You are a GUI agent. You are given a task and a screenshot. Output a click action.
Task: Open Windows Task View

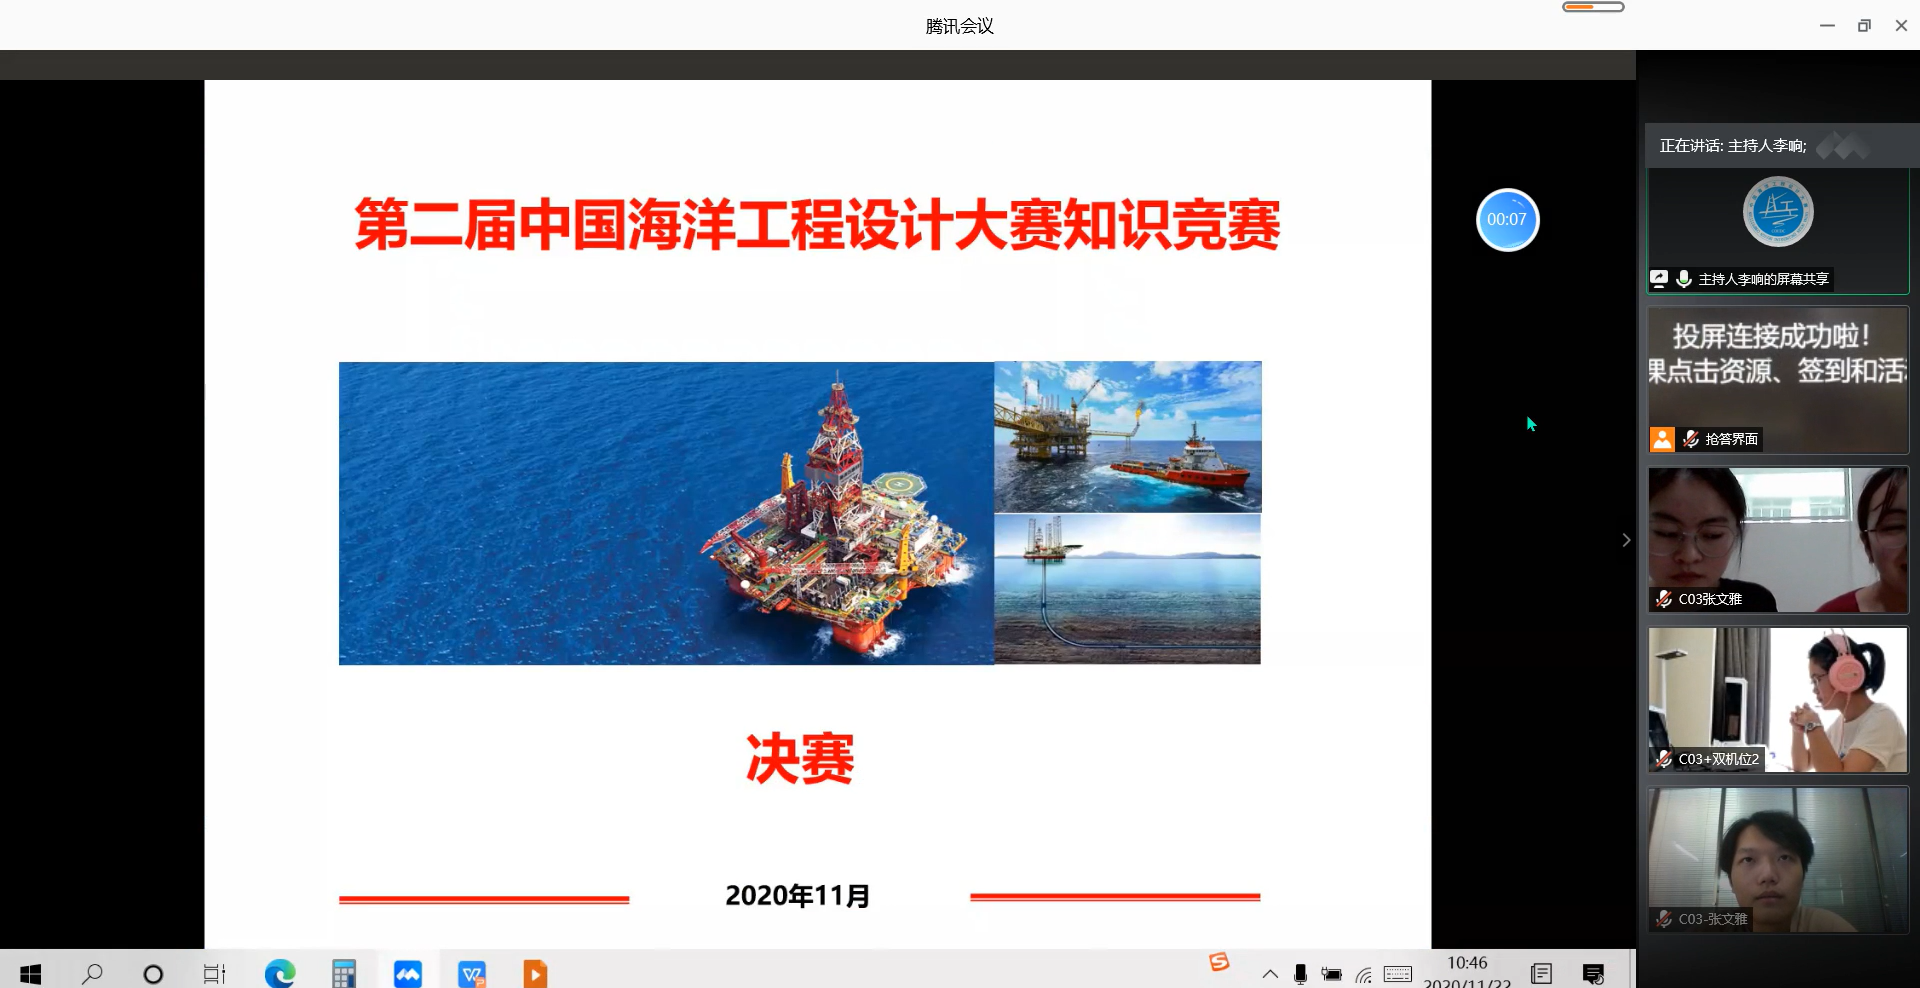tap(214, 971)
